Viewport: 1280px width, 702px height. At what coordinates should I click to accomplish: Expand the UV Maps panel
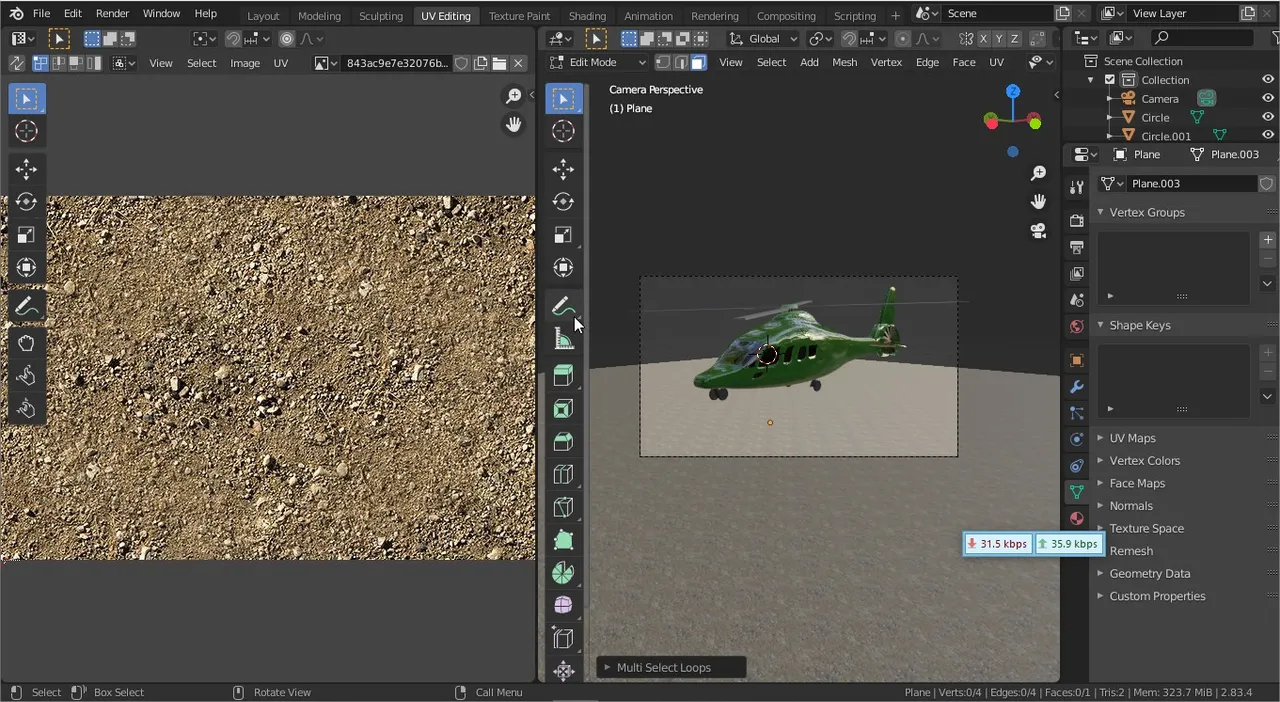point(1101,438)
